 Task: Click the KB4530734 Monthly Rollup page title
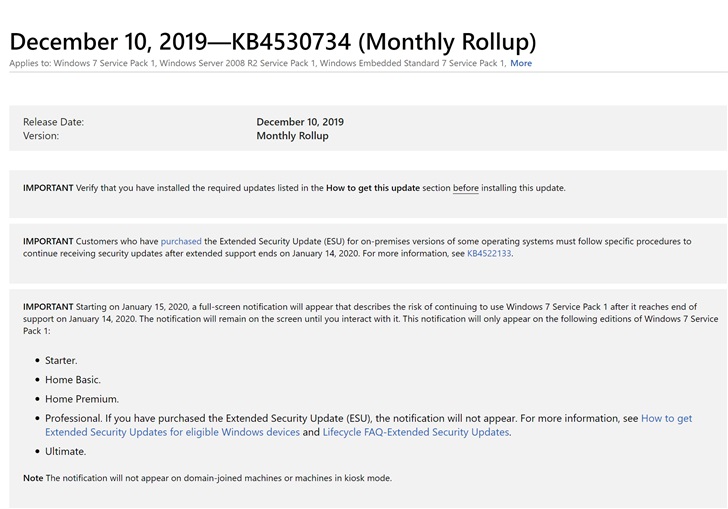[x=273, y=42]
